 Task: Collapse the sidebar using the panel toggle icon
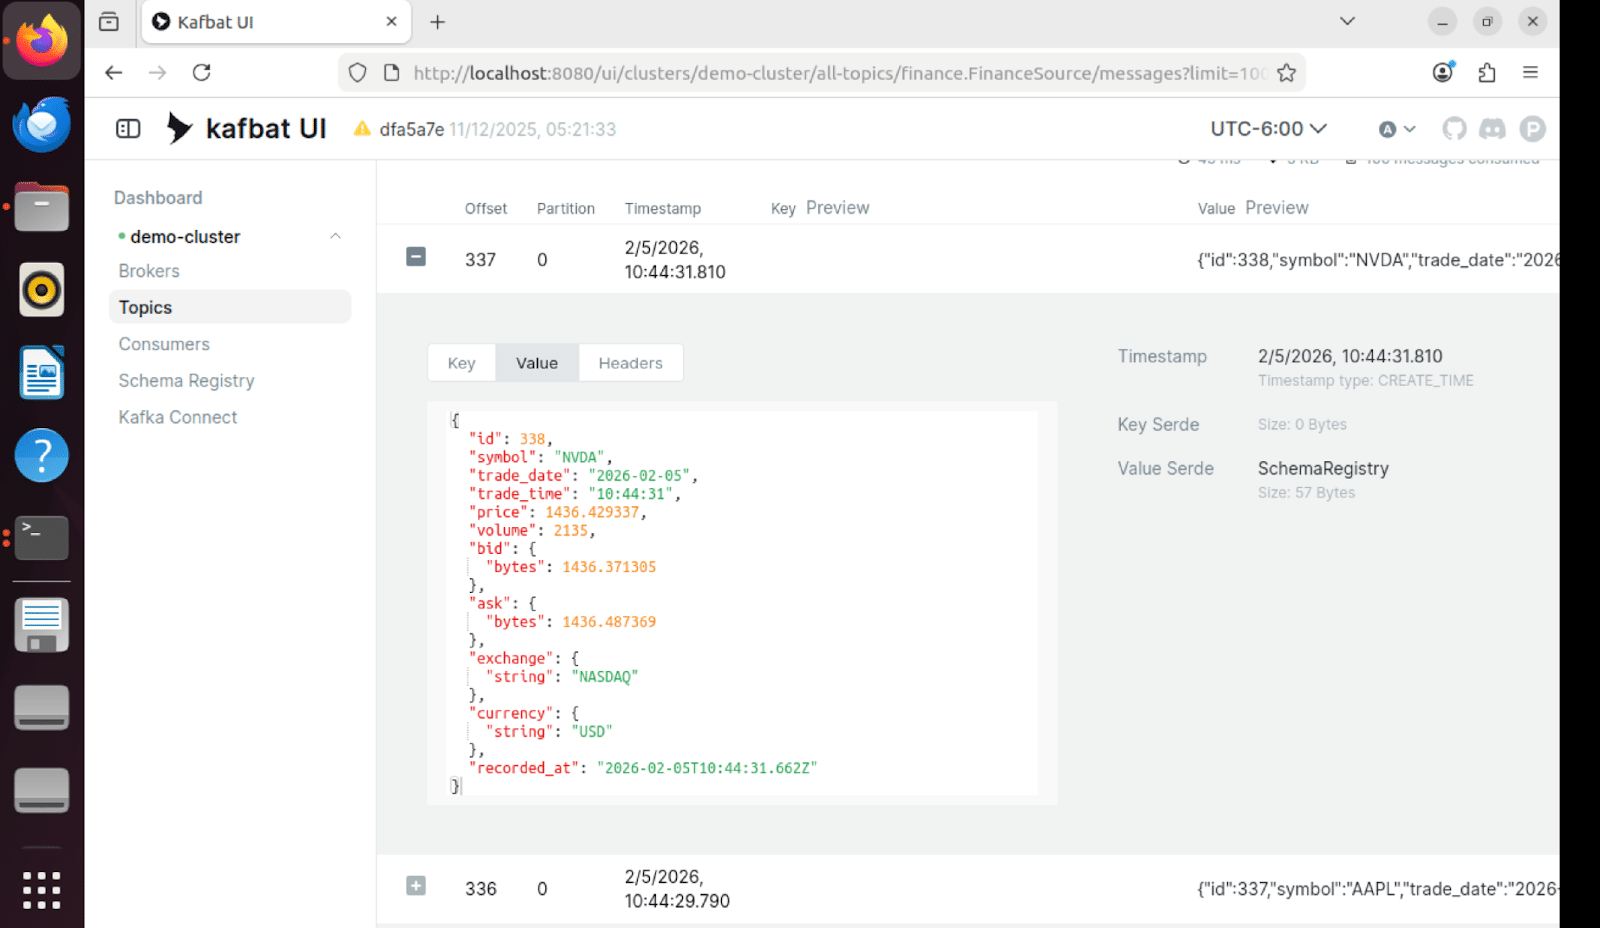[x=126, y=128]
